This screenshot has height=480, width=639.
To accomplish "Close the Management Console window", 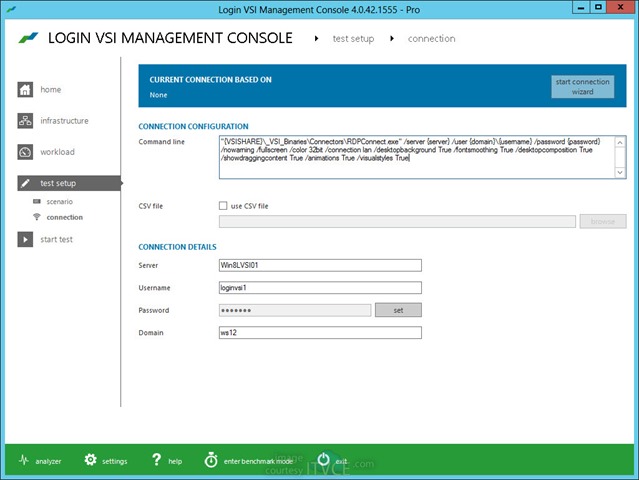I will 620,7.
